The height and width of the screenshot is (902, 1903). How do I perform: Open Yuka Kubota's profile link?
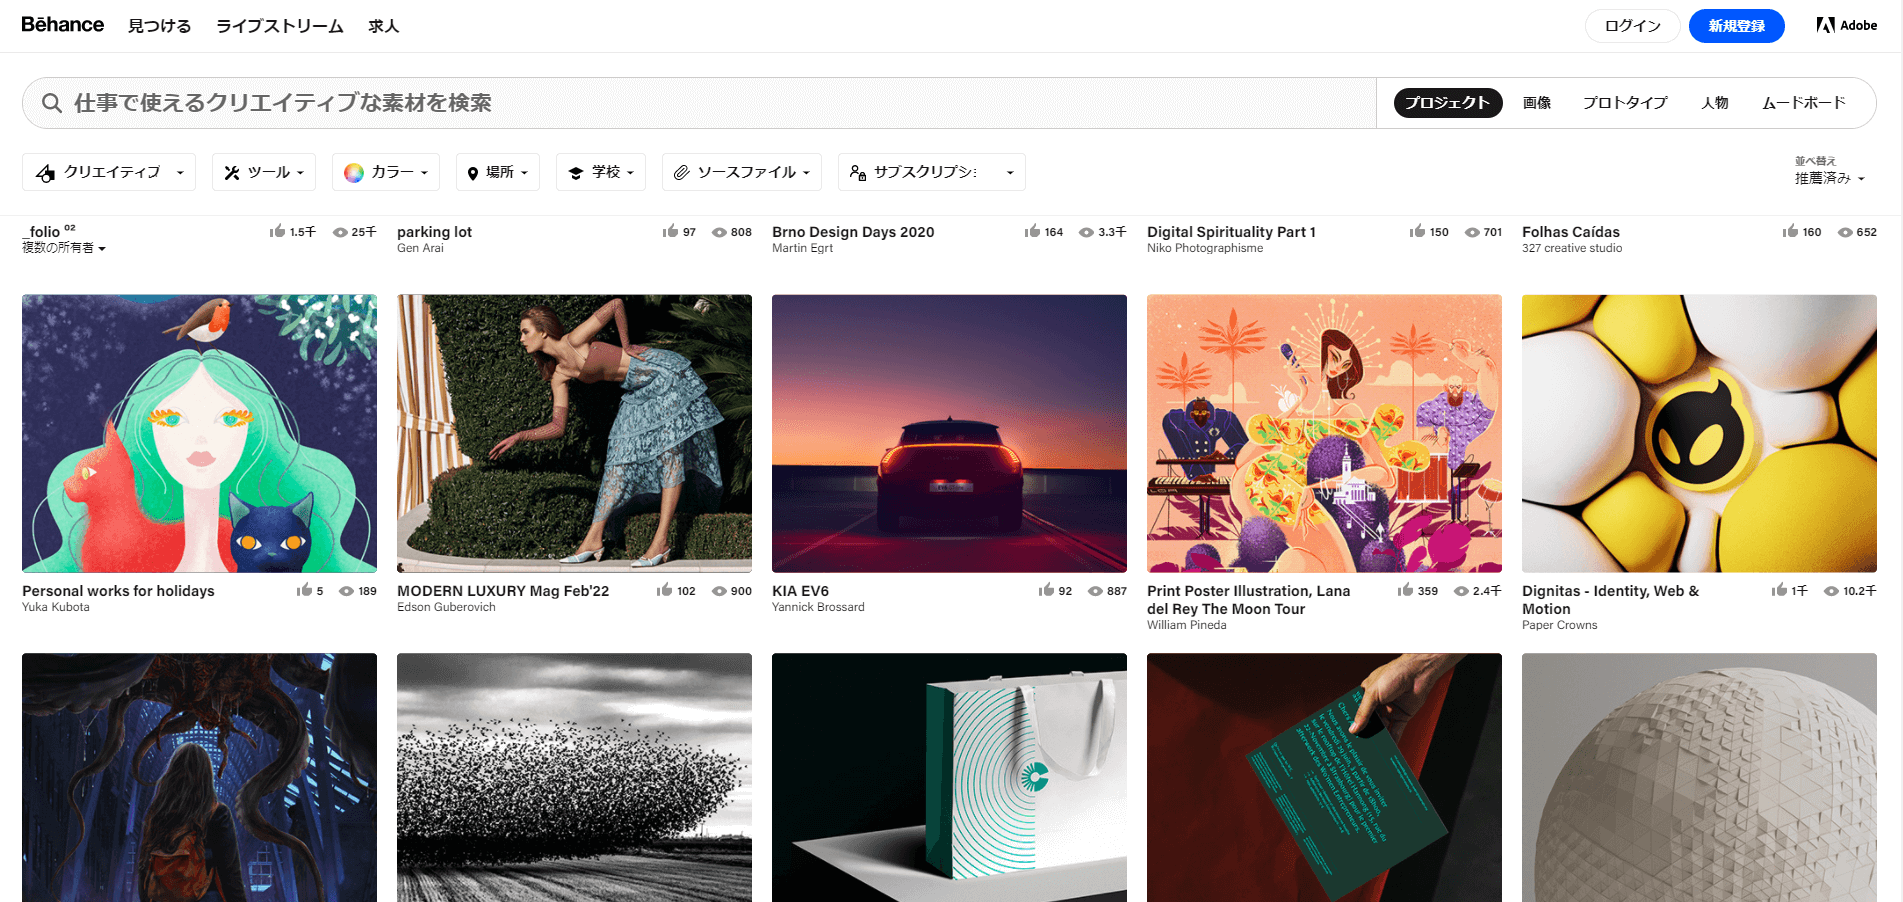pyautogui.click(x=56, y=607)
